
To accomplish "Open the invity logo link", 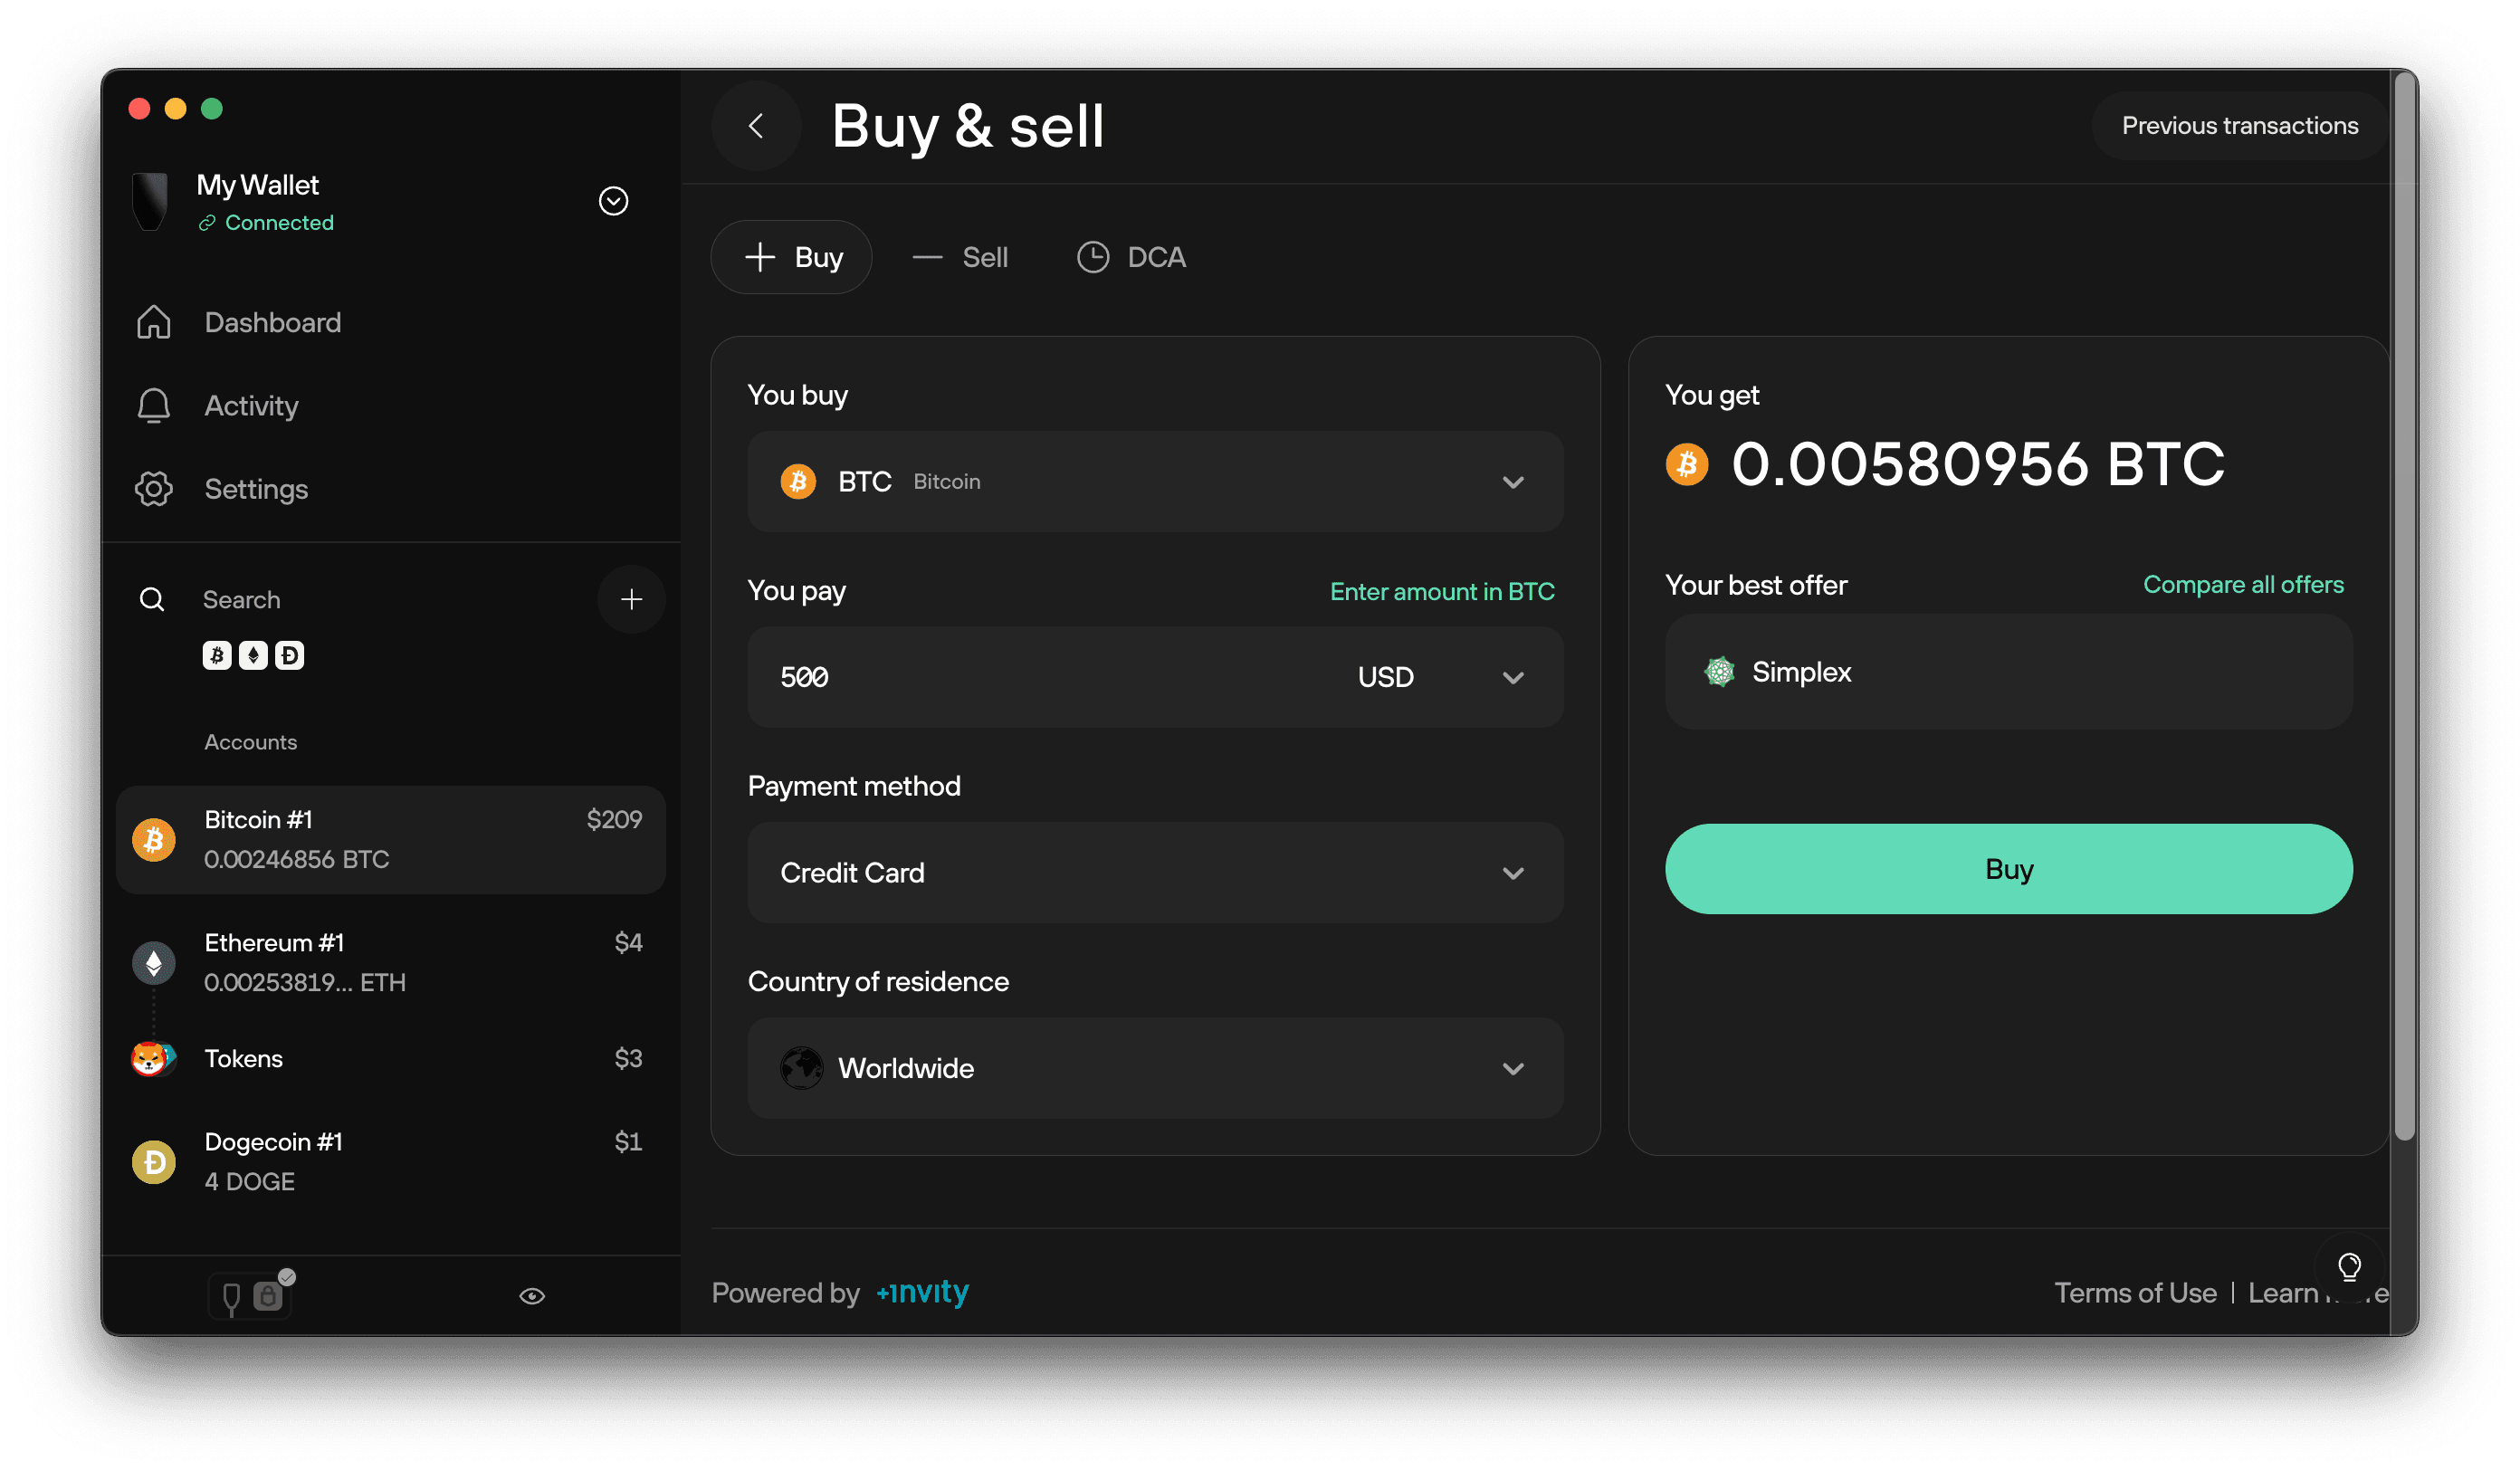I will (922, 1292).
